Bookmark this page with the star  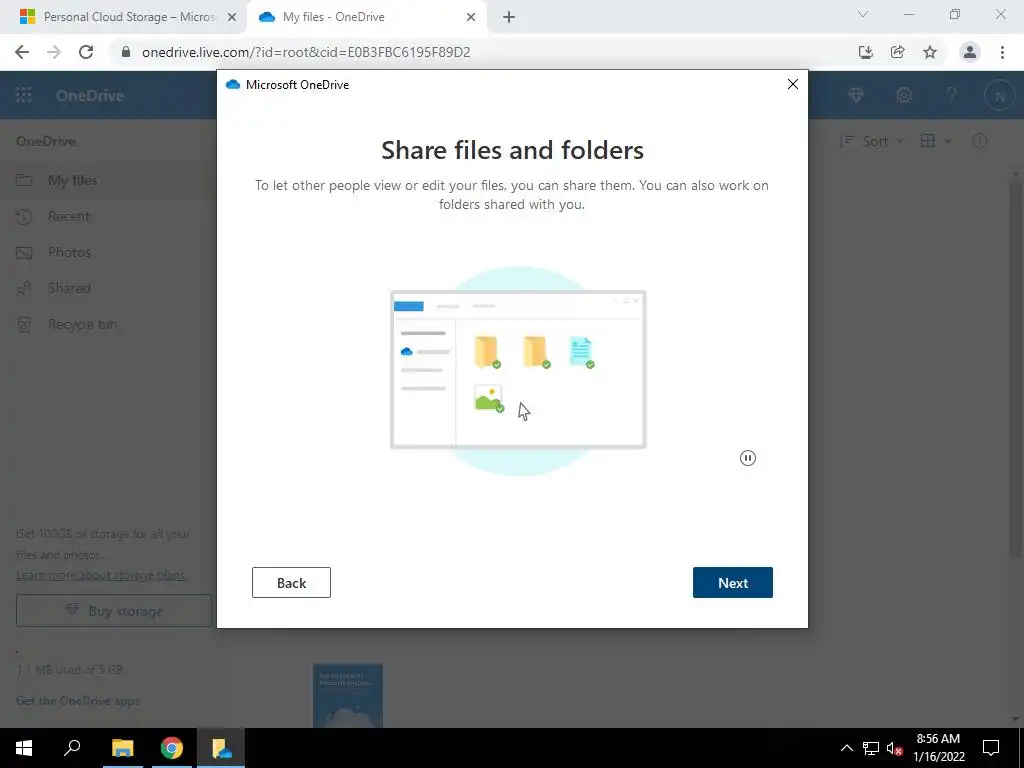(930, 52)
